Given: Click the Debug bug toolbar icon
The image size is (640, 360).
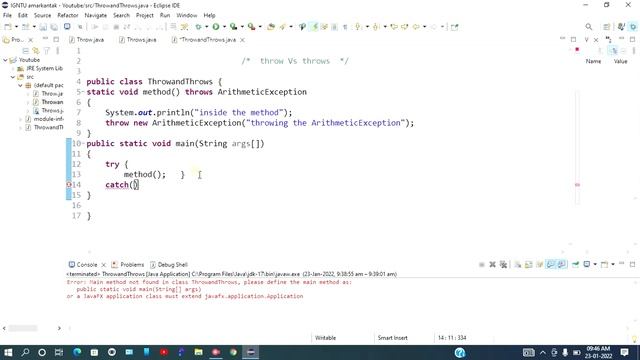Looking at the screenshot, I should (198, 27).
